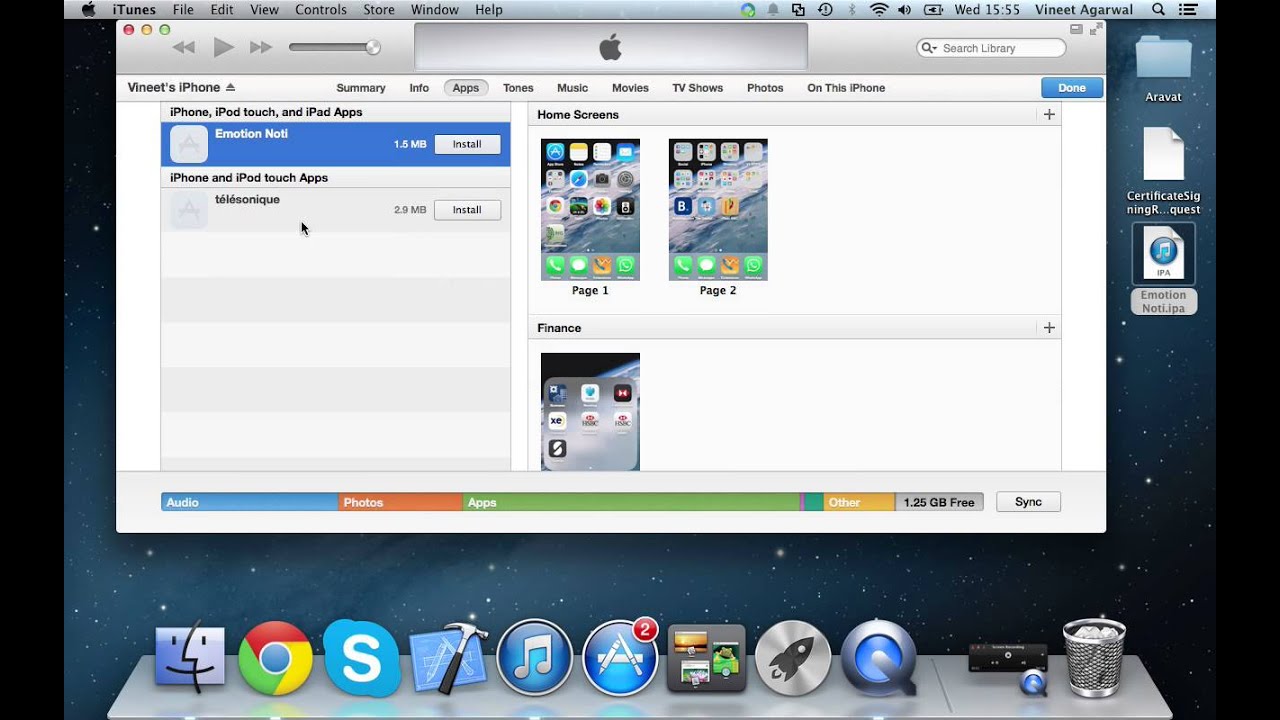Image resolution: width=1280 pixels, height=720 pixels.
Task: Add a new Home Screens page
Action: tap(1049, 114)
